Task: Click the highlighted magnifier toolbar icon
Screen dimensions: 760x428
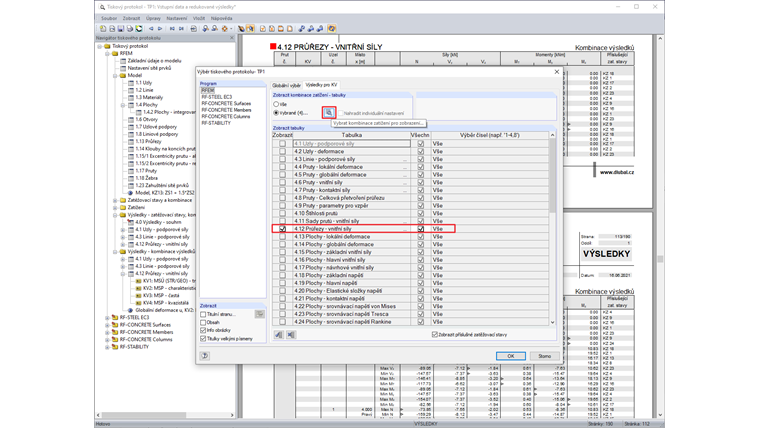Action: (250, 29)
